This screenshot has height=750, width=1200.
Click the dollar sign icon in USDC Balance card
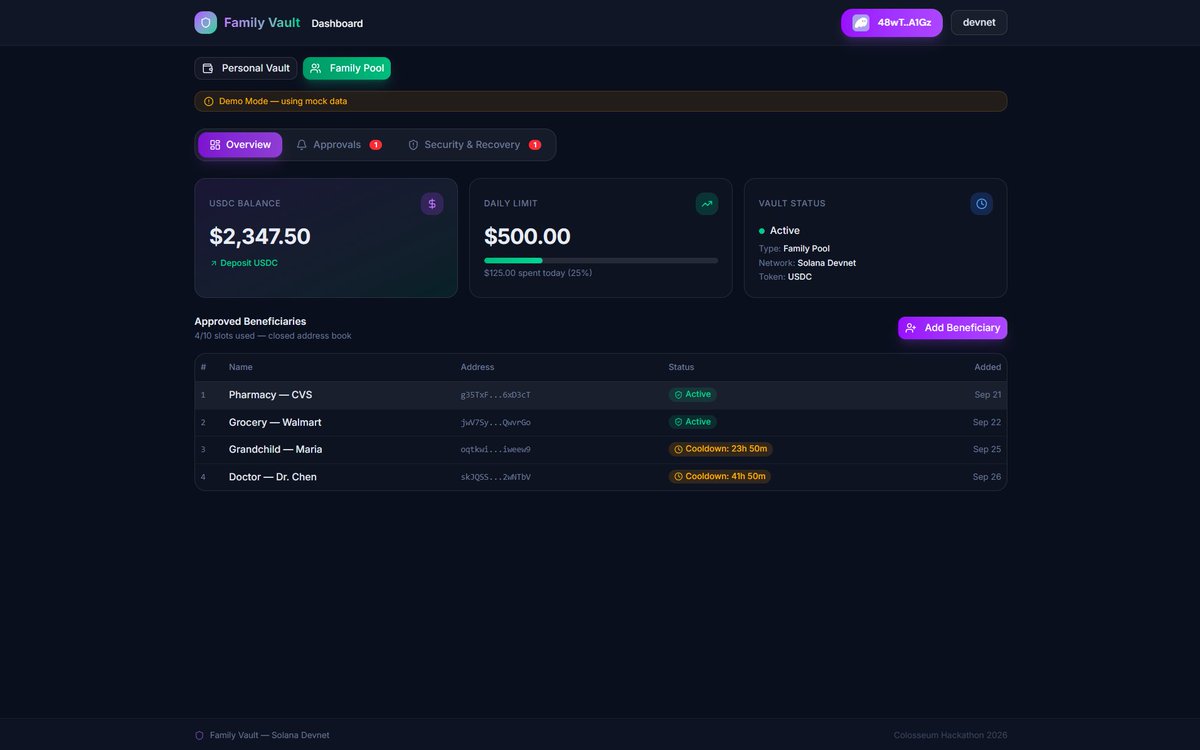(432, 204)
